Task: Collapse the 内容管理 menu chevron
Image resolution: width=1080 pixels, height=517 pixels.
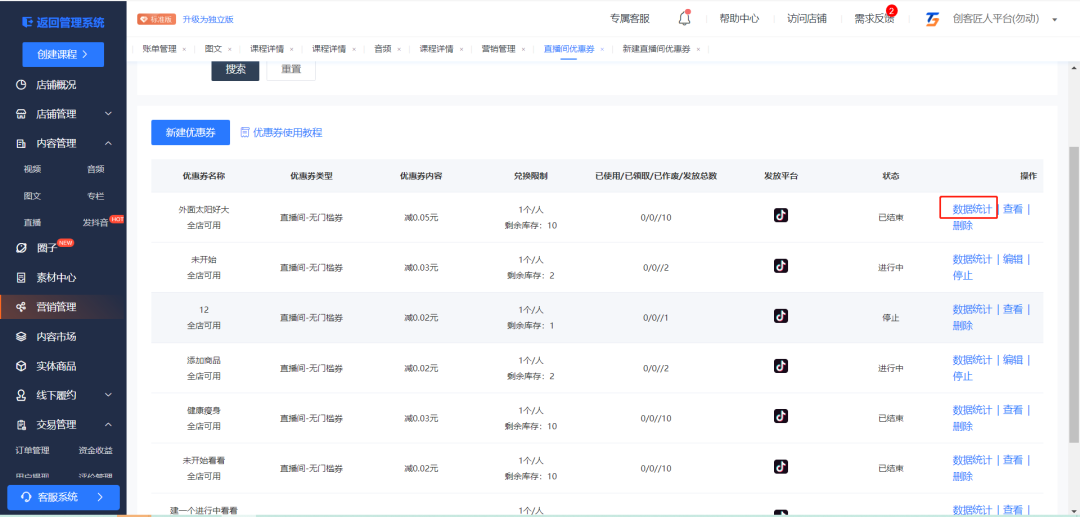Action: click(x=108, y=143)
